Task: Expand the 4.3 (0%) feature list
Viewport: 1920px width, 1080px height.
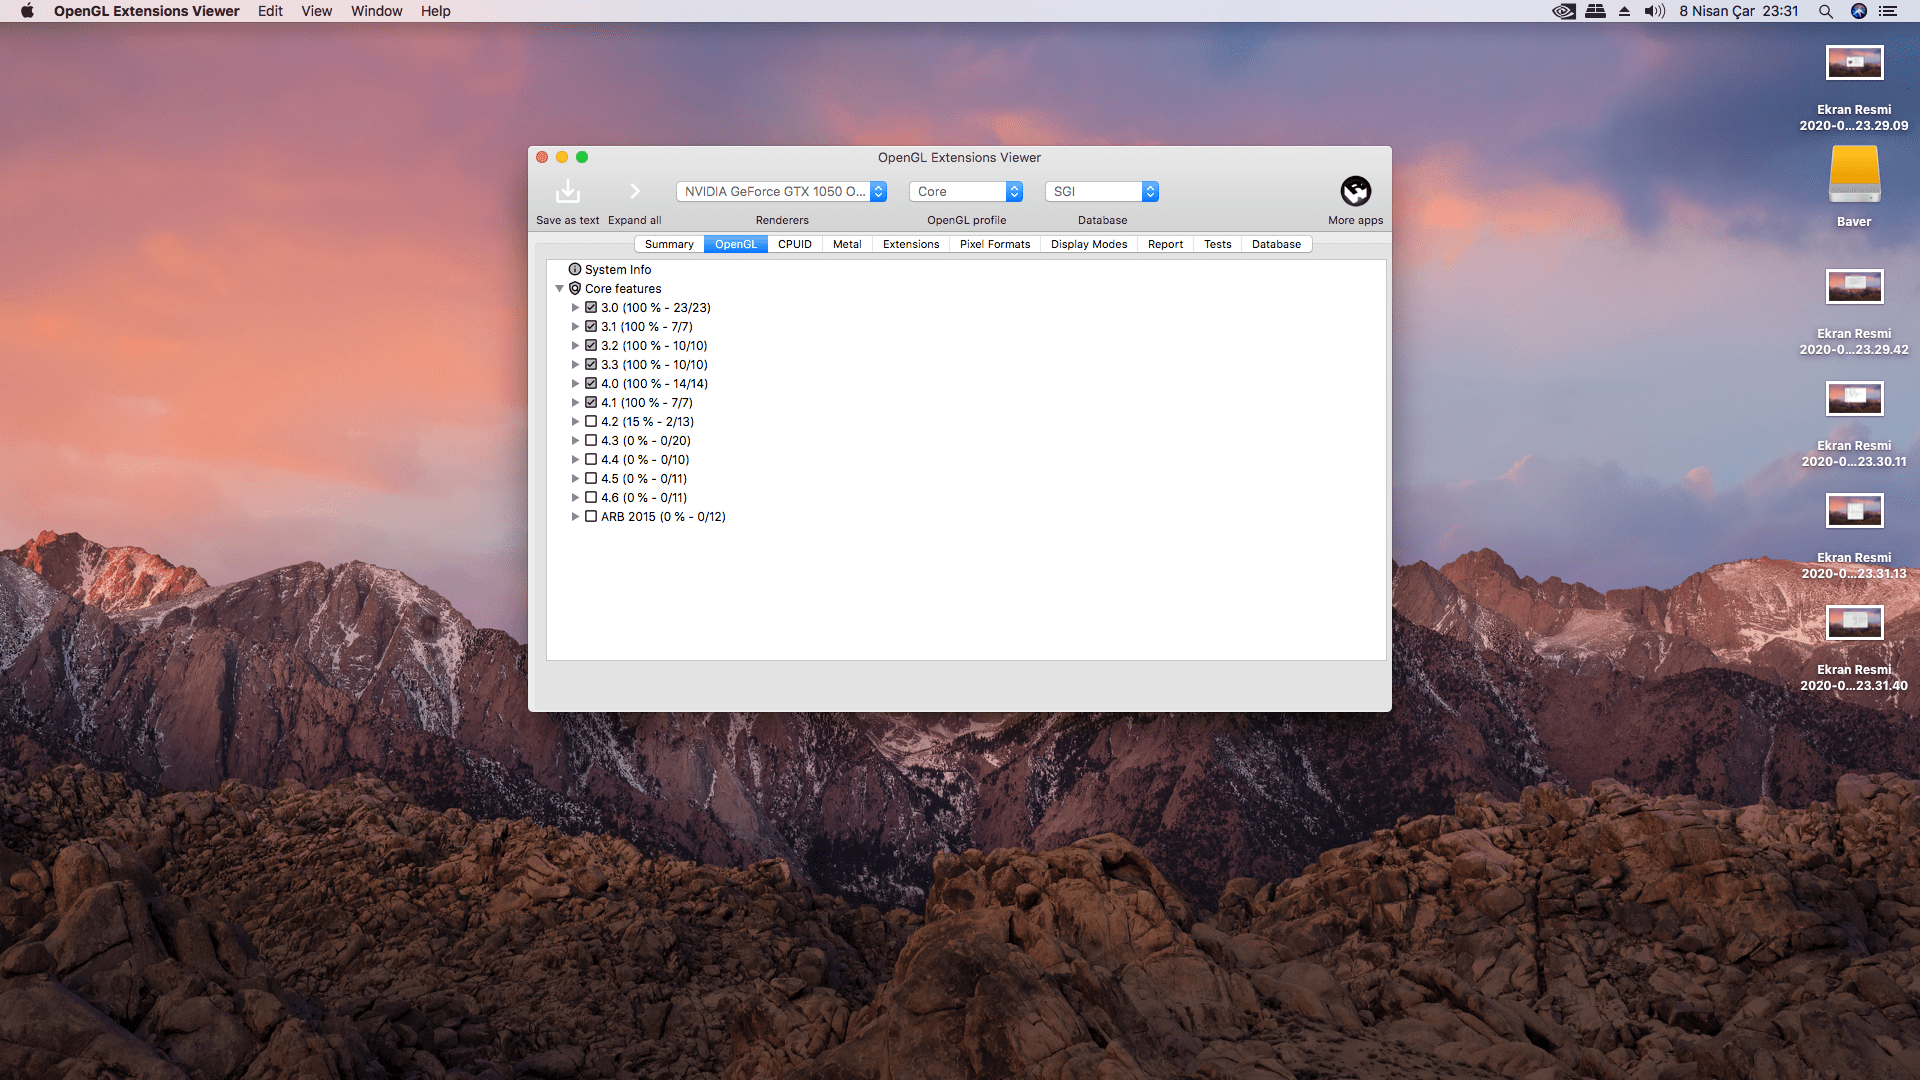Action: click(x=575, y=441)
